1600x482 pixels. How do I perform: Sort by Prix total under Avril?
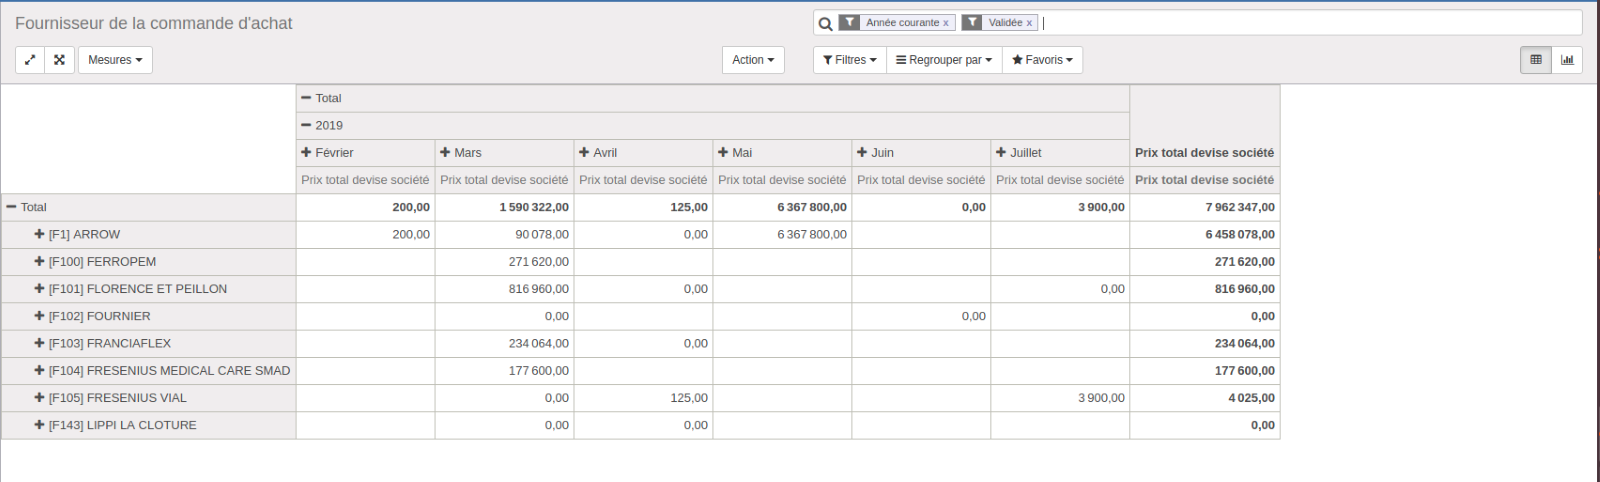pyautogui.click(x=643, y=180)
